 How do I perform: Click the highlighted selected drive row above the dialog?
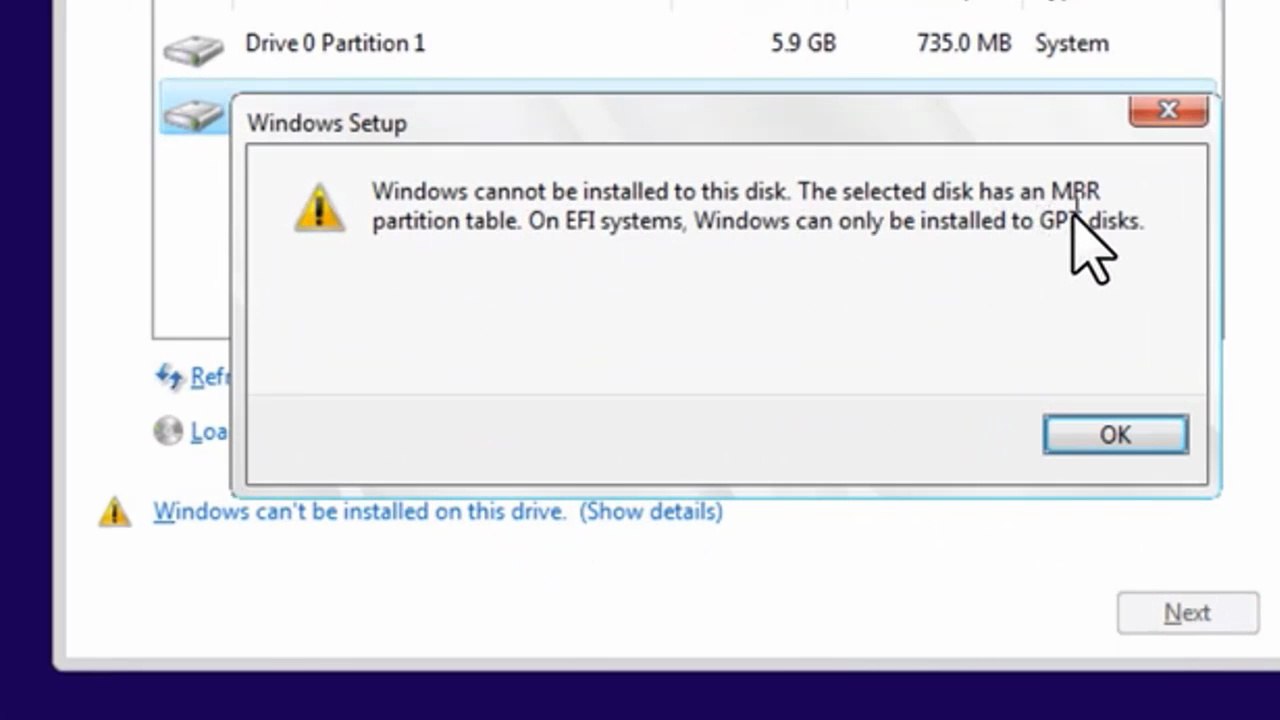tap(700, 87)
